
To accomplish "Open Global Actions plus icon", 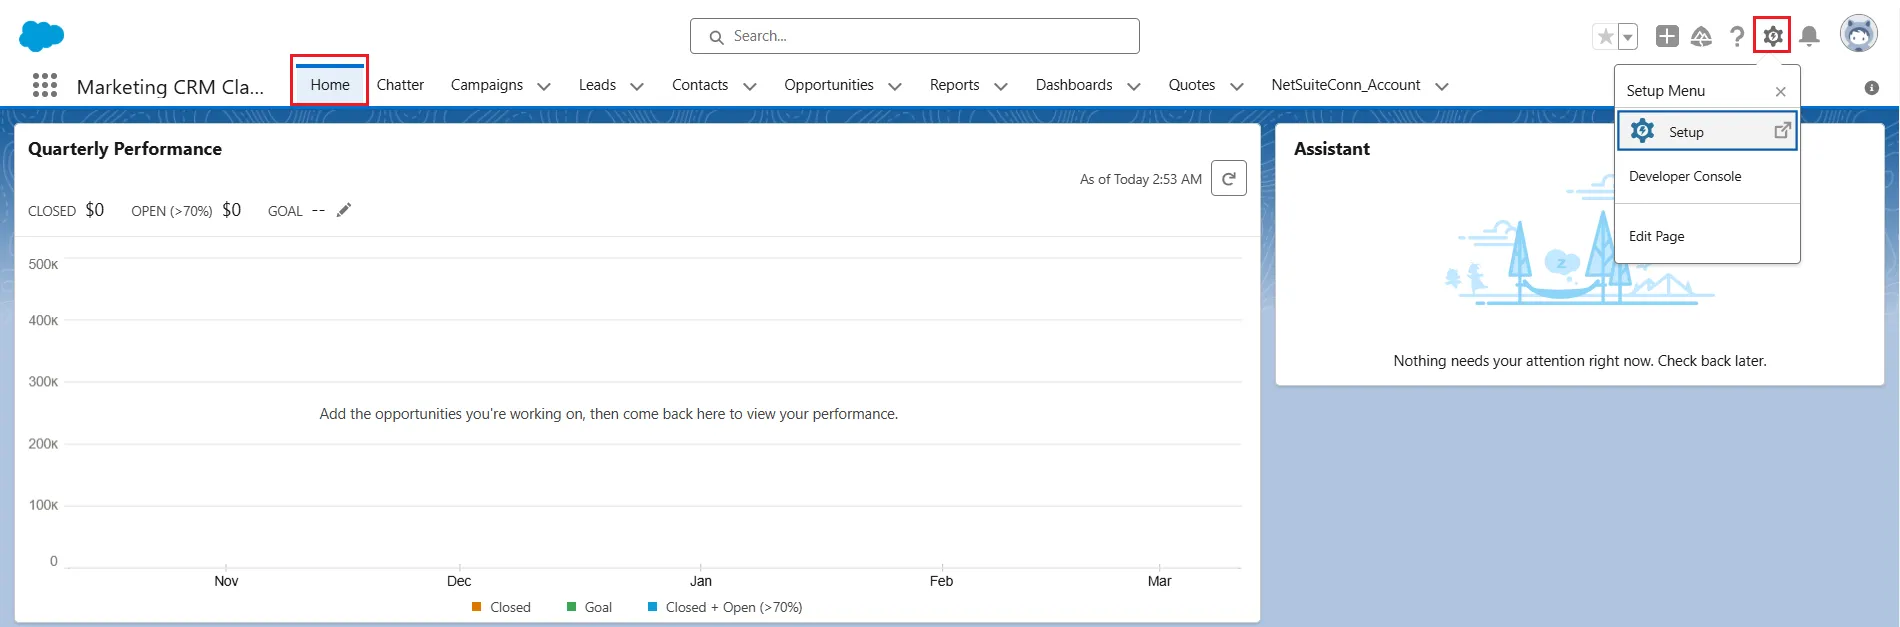I will click(x=1667, y=36).
